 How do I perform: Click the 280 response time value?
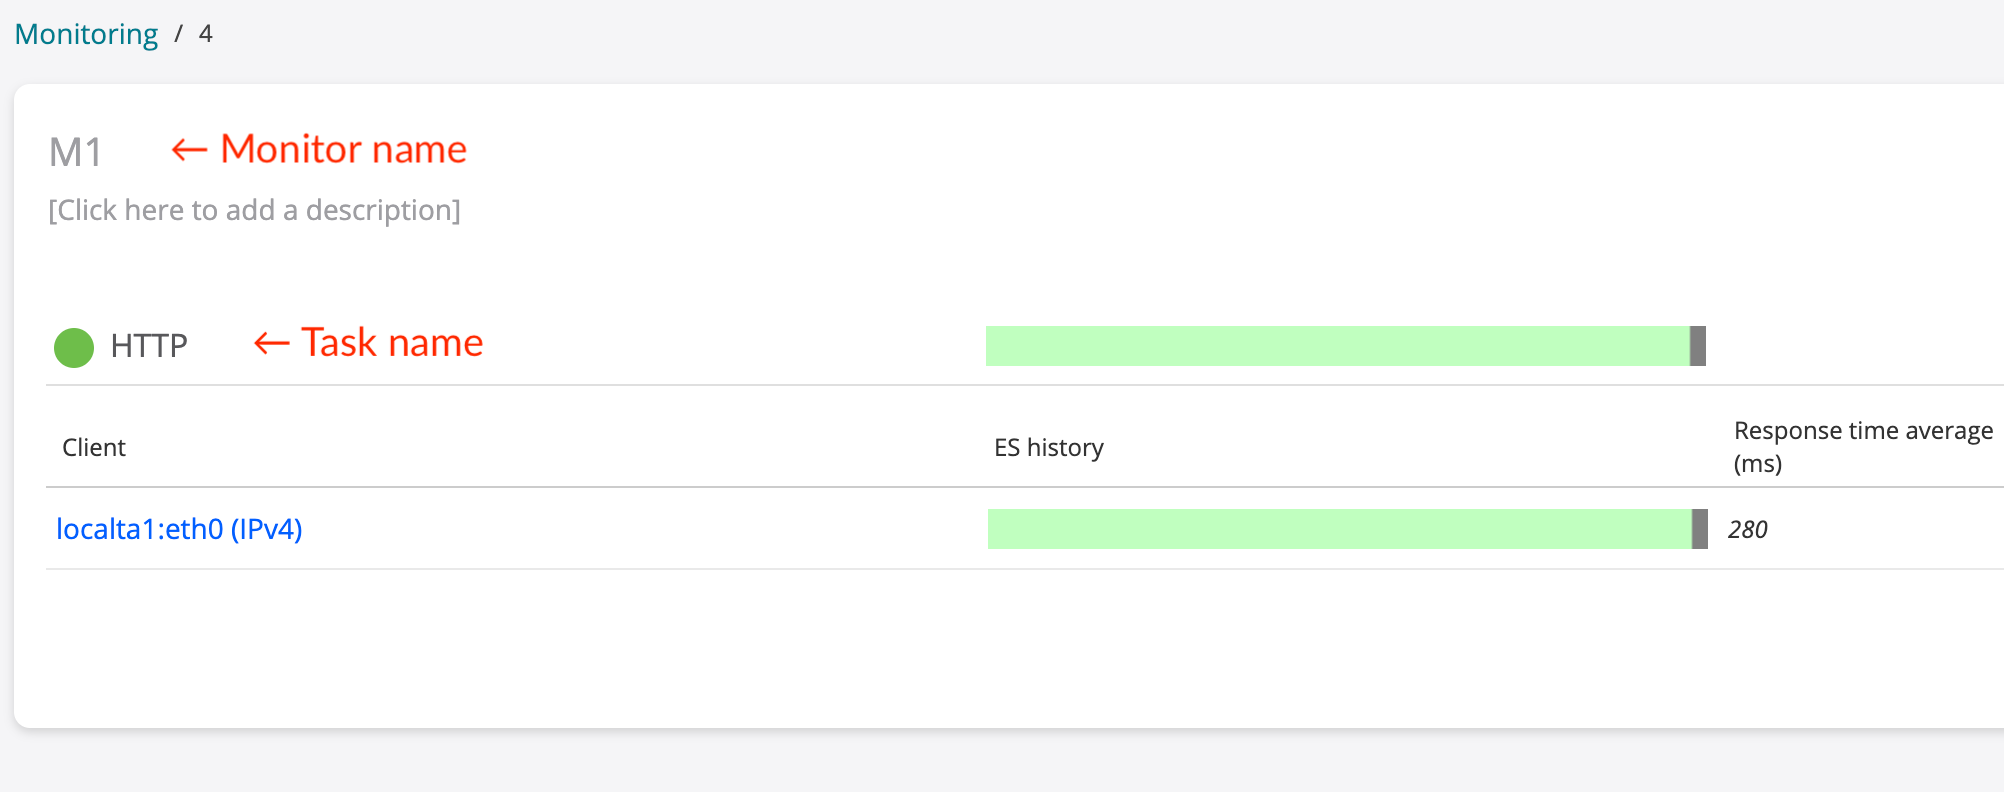click(1747, 530)
